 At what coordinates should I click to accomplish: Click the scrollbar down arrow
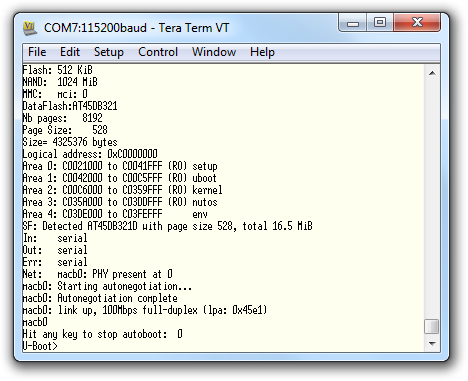tap(432, 343)
